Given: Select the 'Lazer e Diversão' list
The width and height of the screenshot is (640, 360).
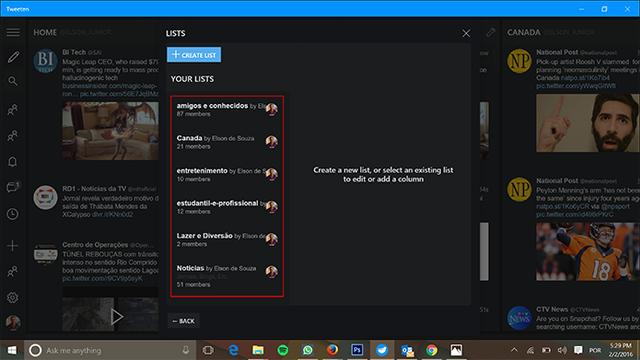Looking at the screenshot, I should (227, 240).
